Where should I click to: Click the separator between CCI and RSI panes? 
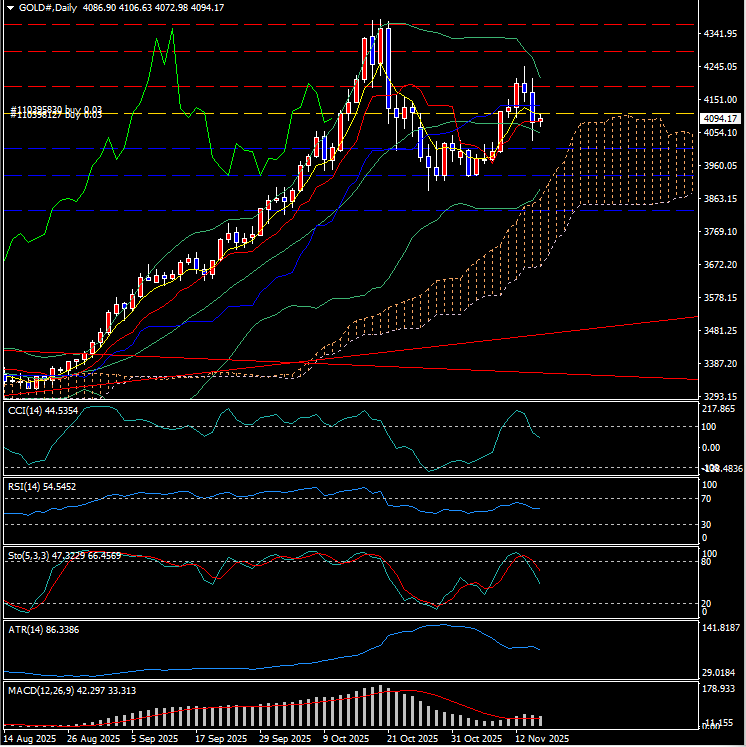(x=350, y=479)
